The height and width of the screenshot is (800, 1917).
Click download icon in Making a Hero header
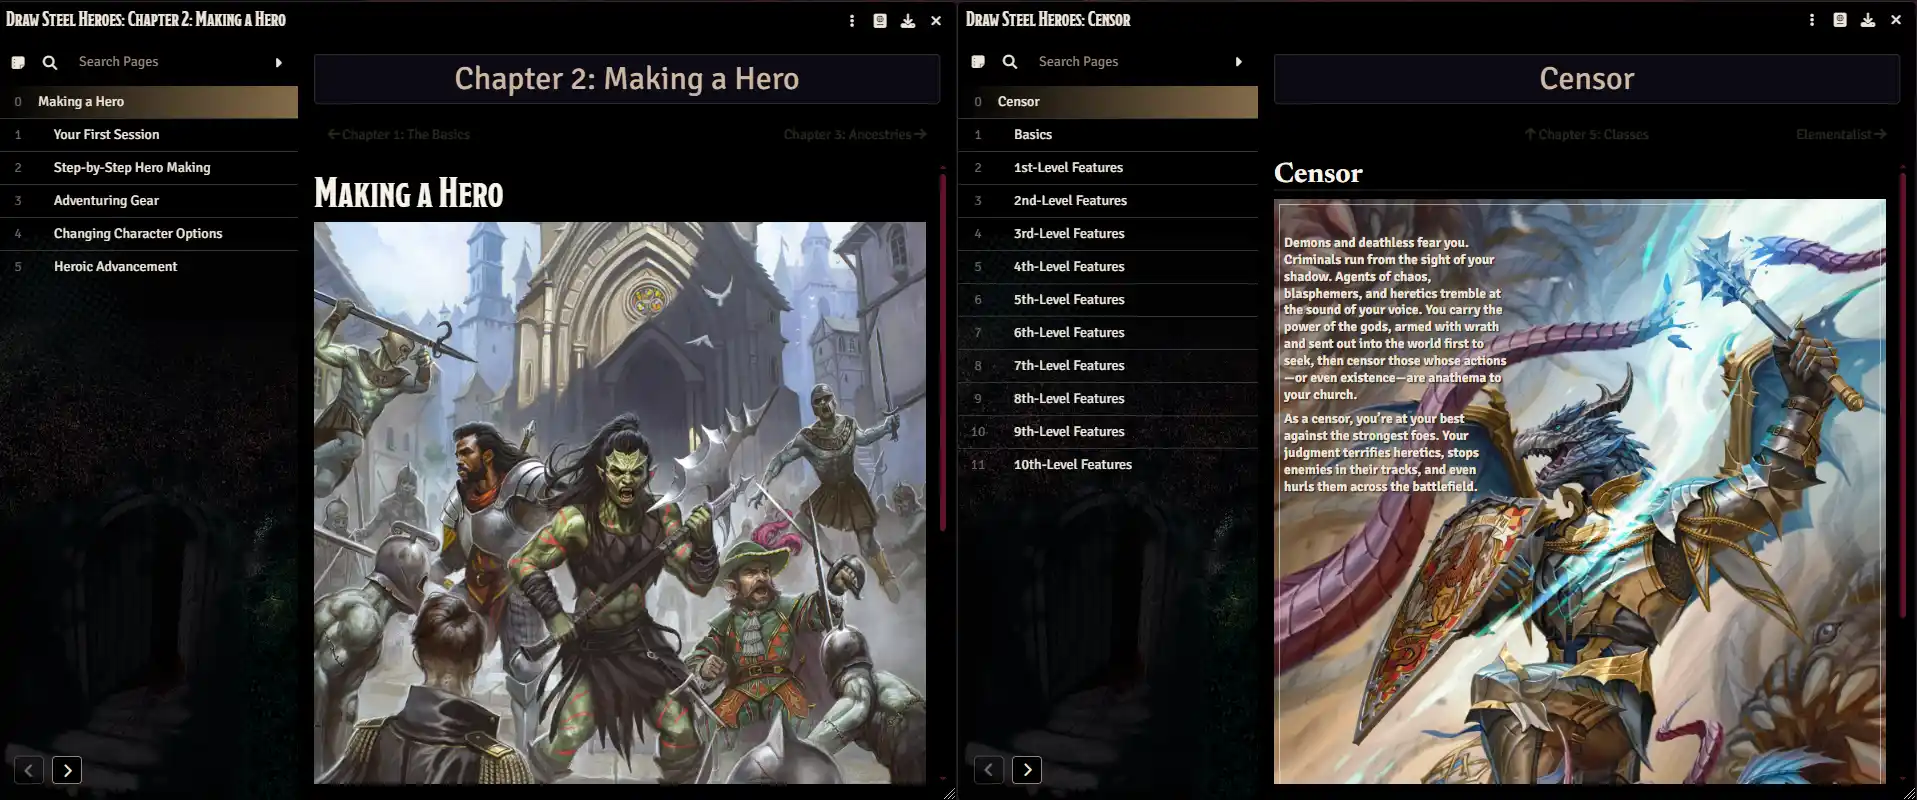[x=908, y=20]
